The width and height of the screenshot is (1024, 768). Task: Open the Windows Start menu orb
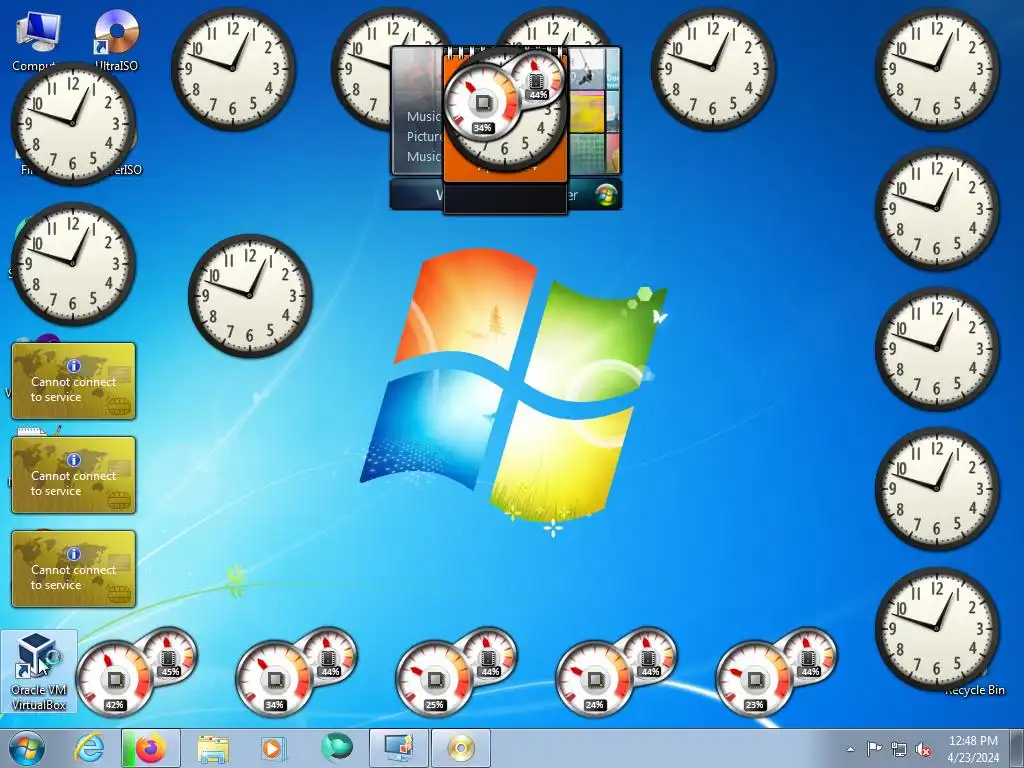click(27, 748)
